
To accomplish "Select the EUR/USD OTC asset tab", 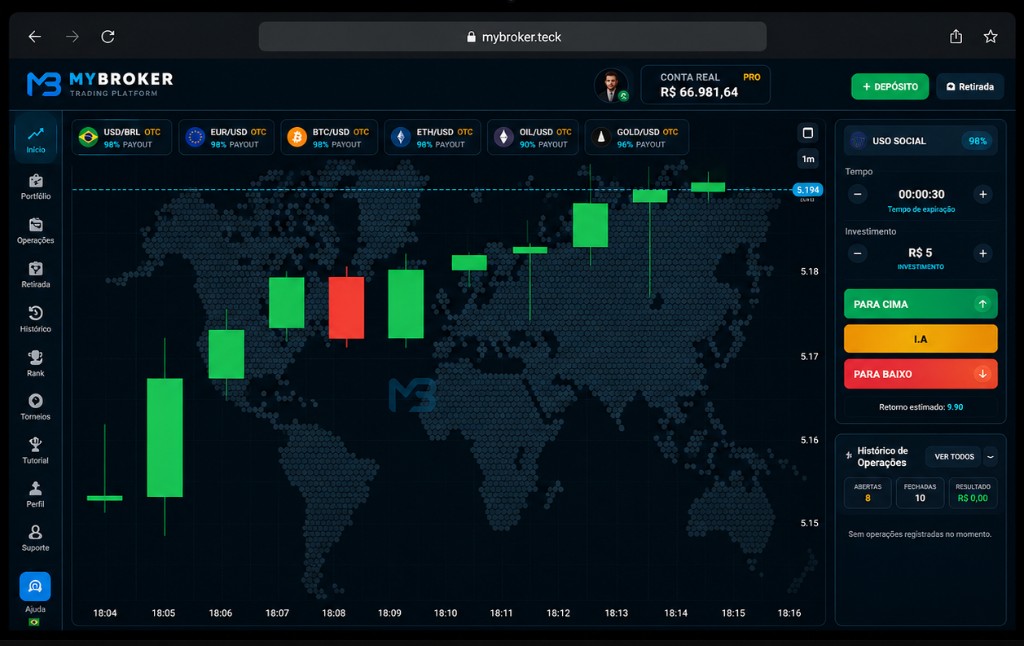I will (x=226, y=137).
